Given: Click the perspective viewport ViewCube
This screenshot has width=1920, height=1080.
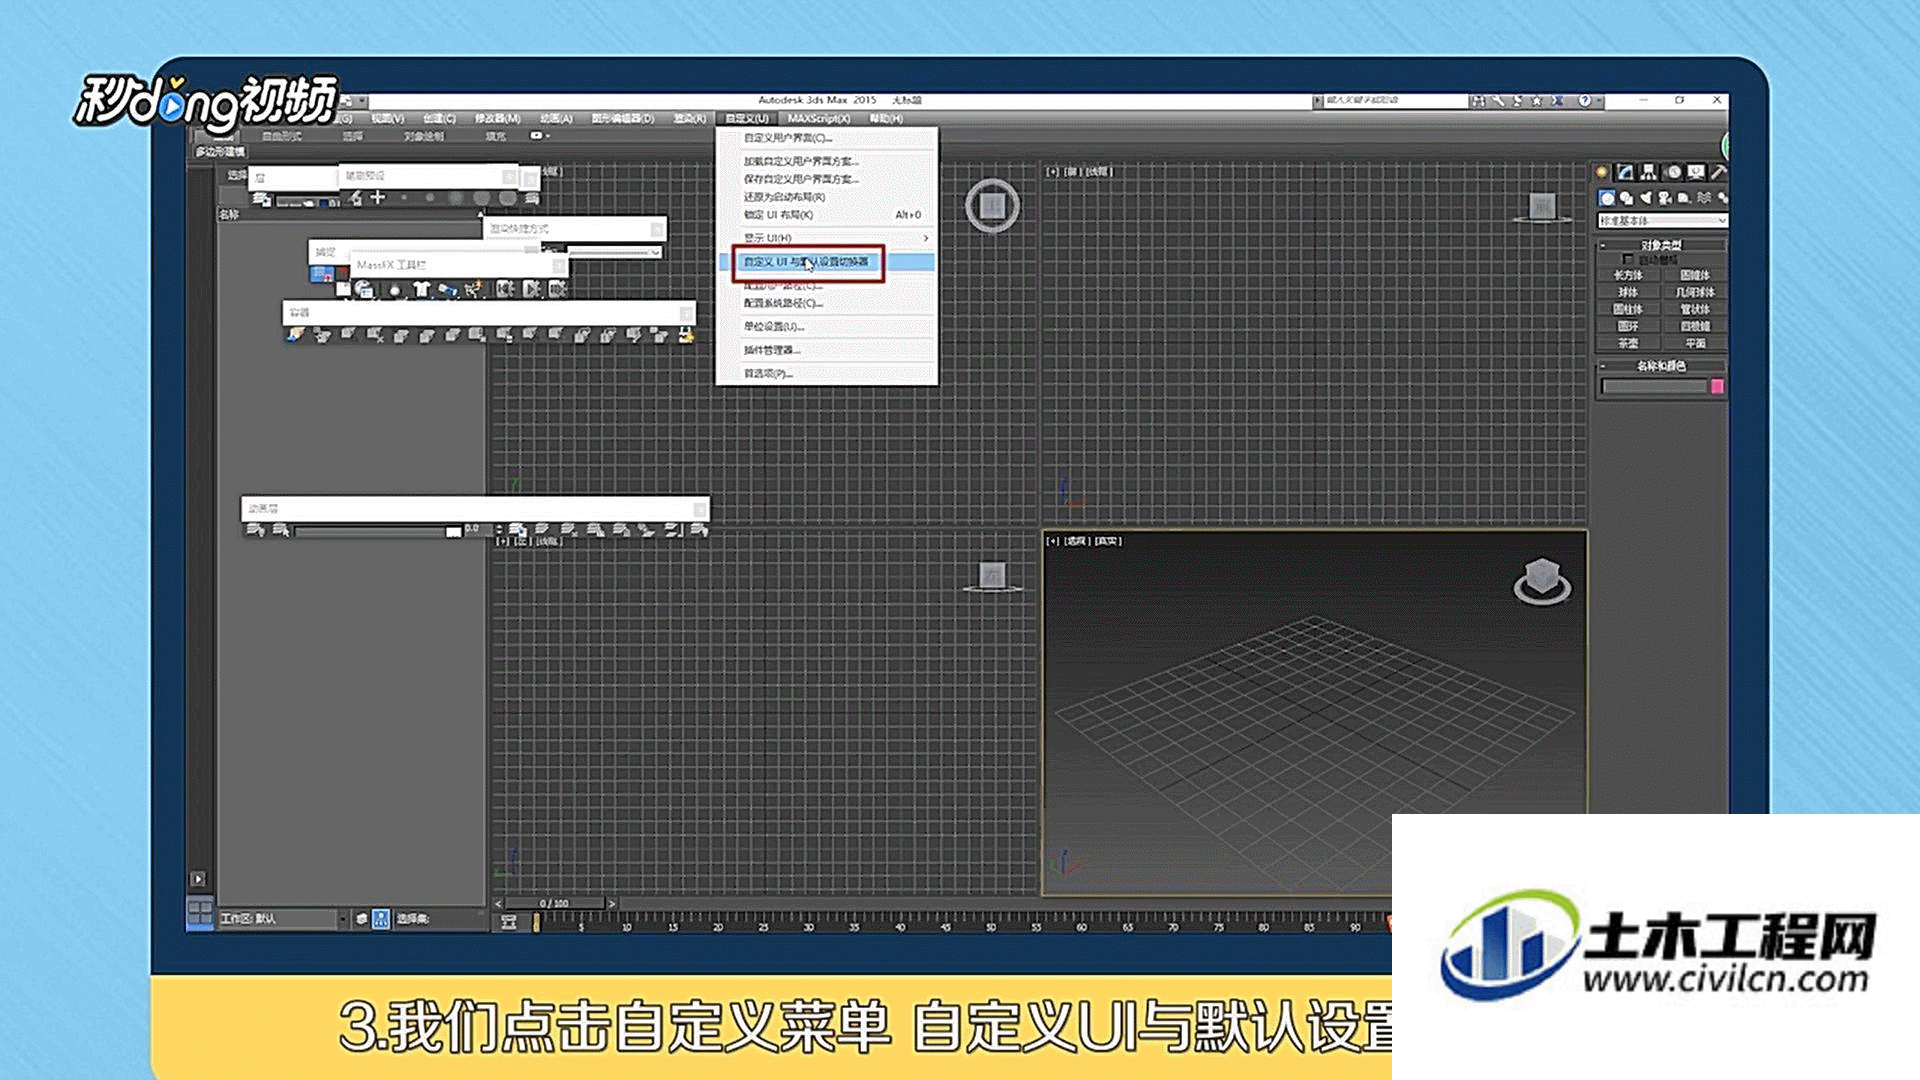Looking at the screenshot, I should 1542,581.
